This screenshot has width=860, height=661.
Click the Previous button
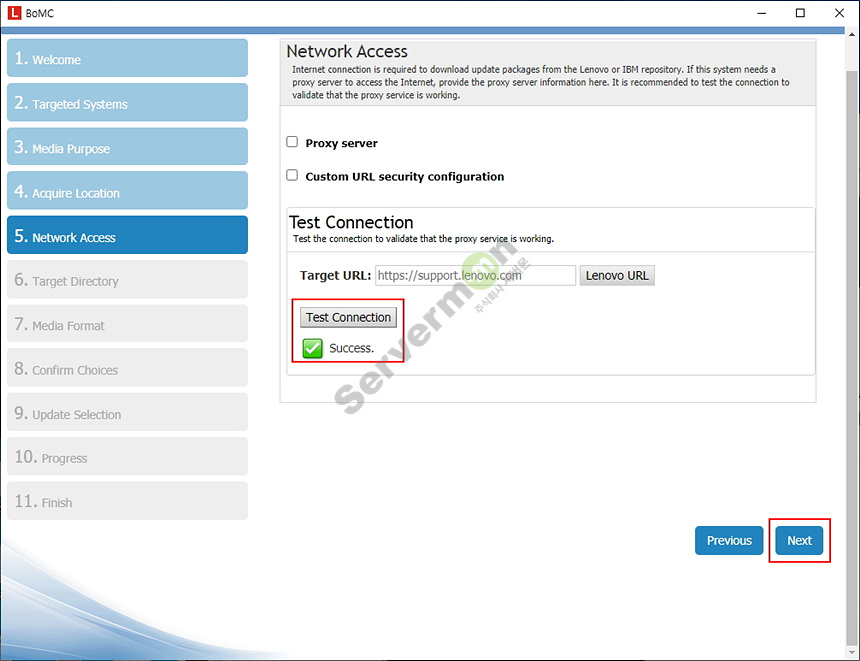(729, 541)
